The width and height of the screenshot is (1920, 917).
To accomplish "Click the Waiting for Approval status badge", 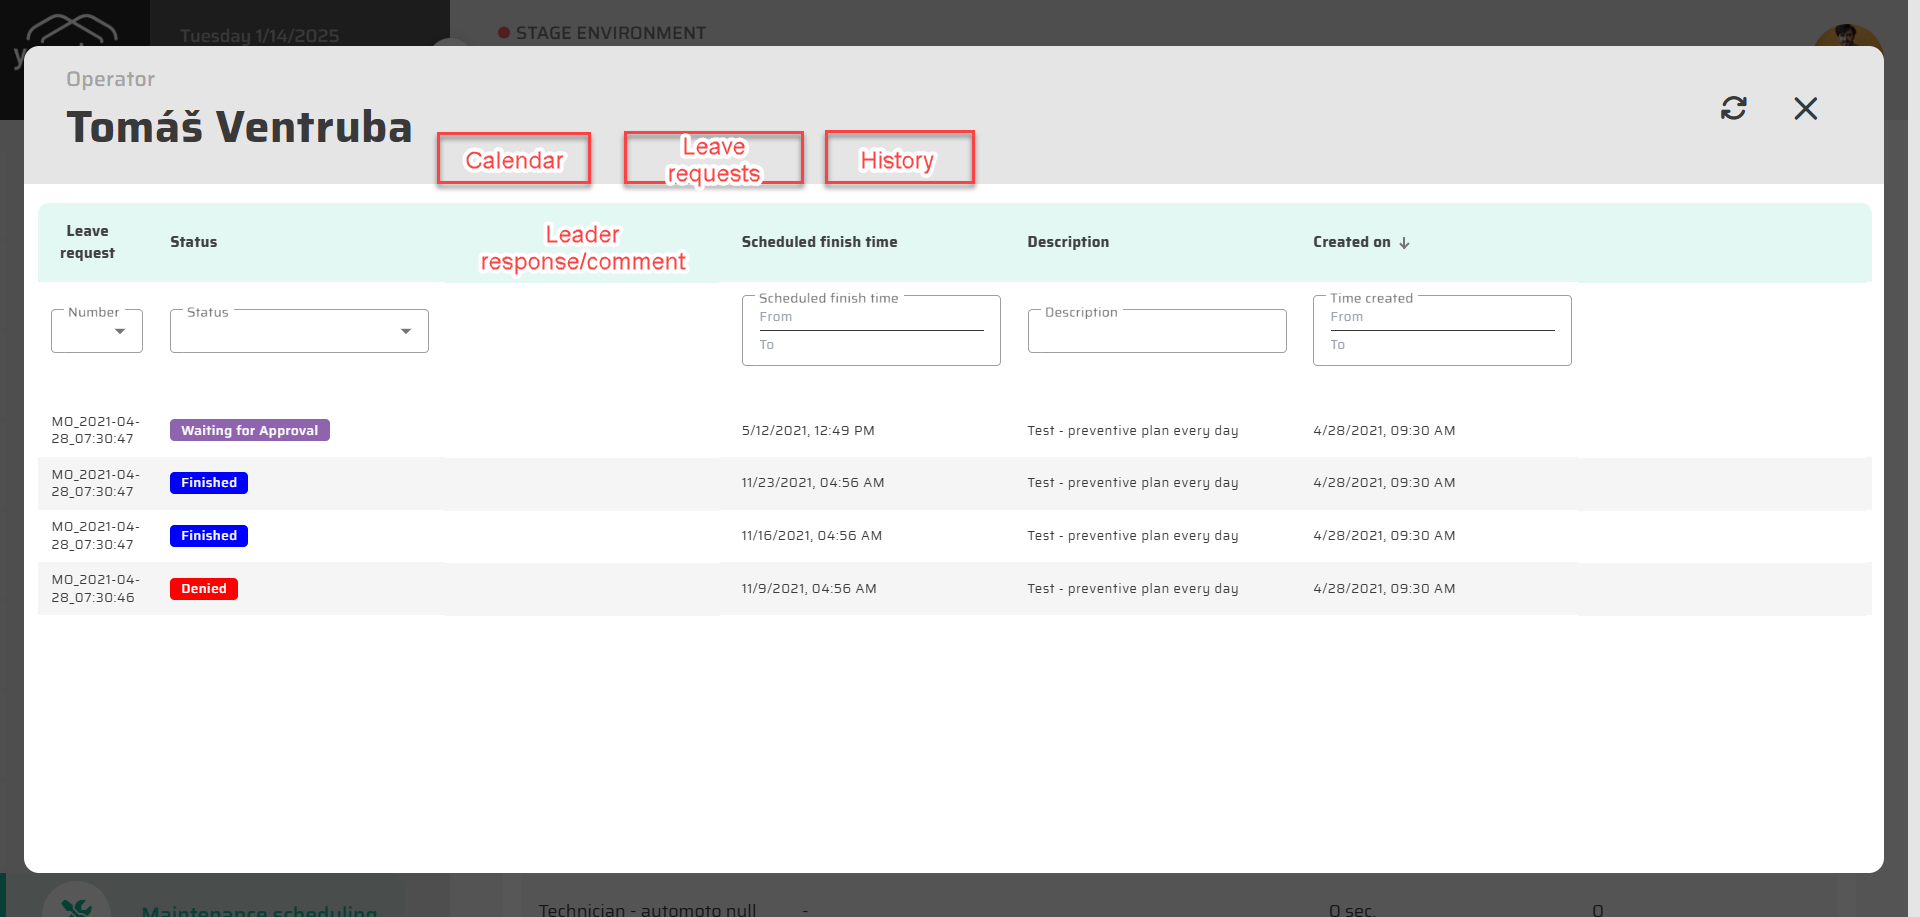I will [249, 431].
